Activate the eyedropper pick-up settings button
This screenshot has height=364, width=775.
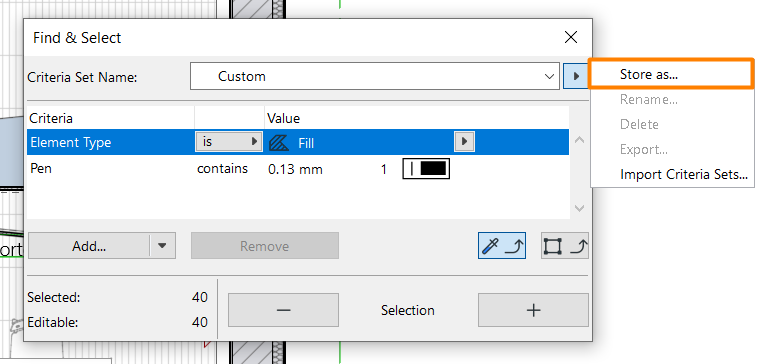click(x=502, y=246)
